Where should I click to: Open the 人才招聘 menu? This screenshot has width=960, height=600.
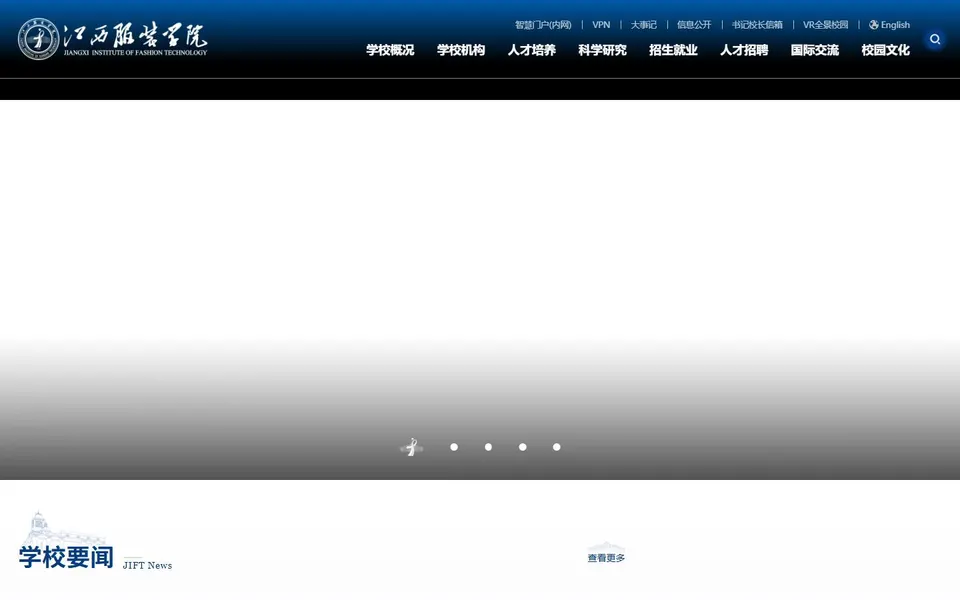(x=744, y=50)
